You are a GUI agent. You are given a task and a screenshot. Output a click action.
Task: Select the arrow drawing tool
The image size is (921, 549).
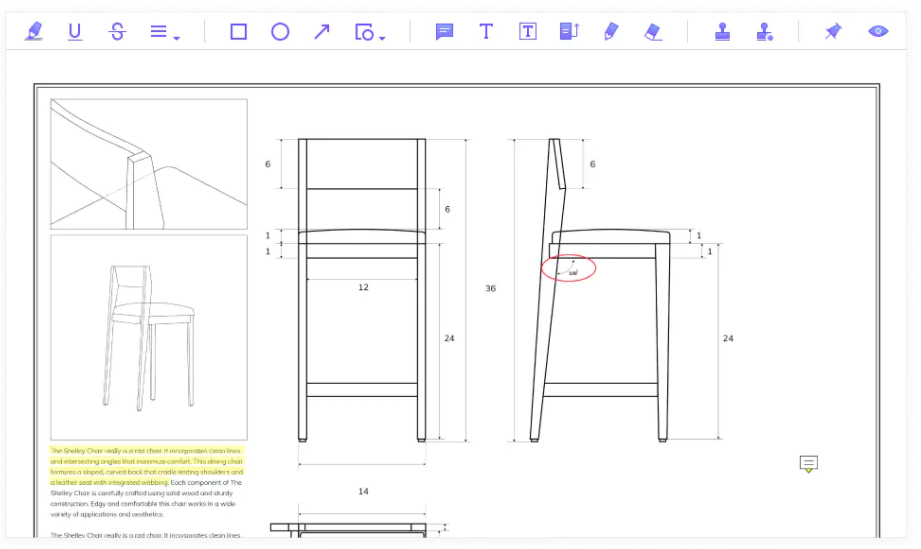point(322,32)
